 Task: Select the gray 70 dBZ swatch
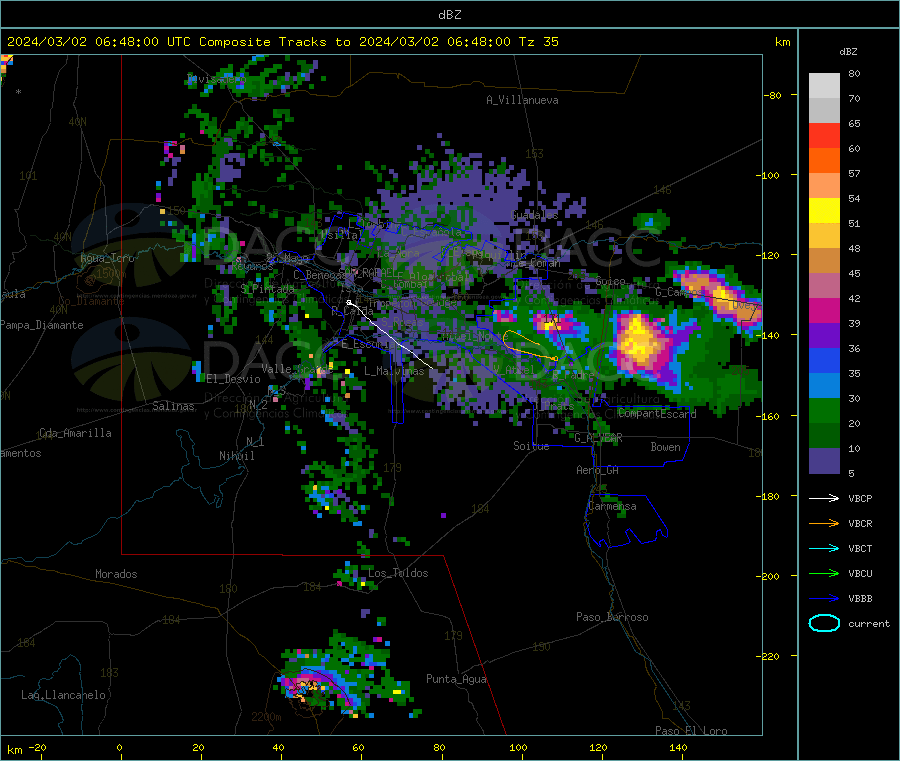click(x=824, y=111)
